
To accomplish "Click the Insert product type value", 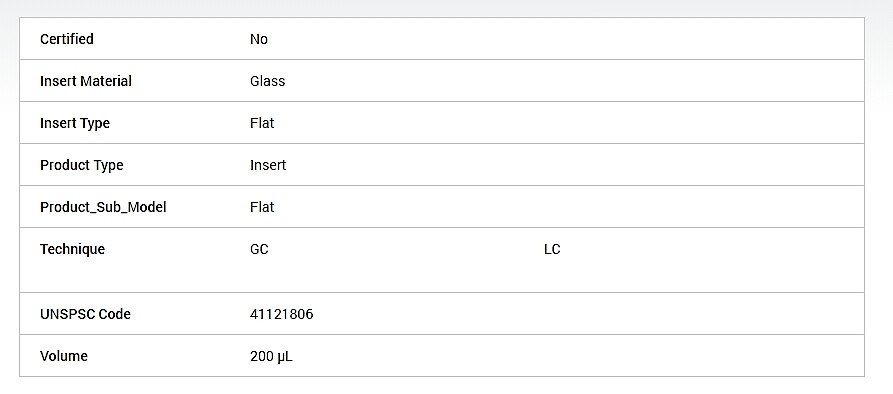I will pyautogui.click(x=268, y=166).
